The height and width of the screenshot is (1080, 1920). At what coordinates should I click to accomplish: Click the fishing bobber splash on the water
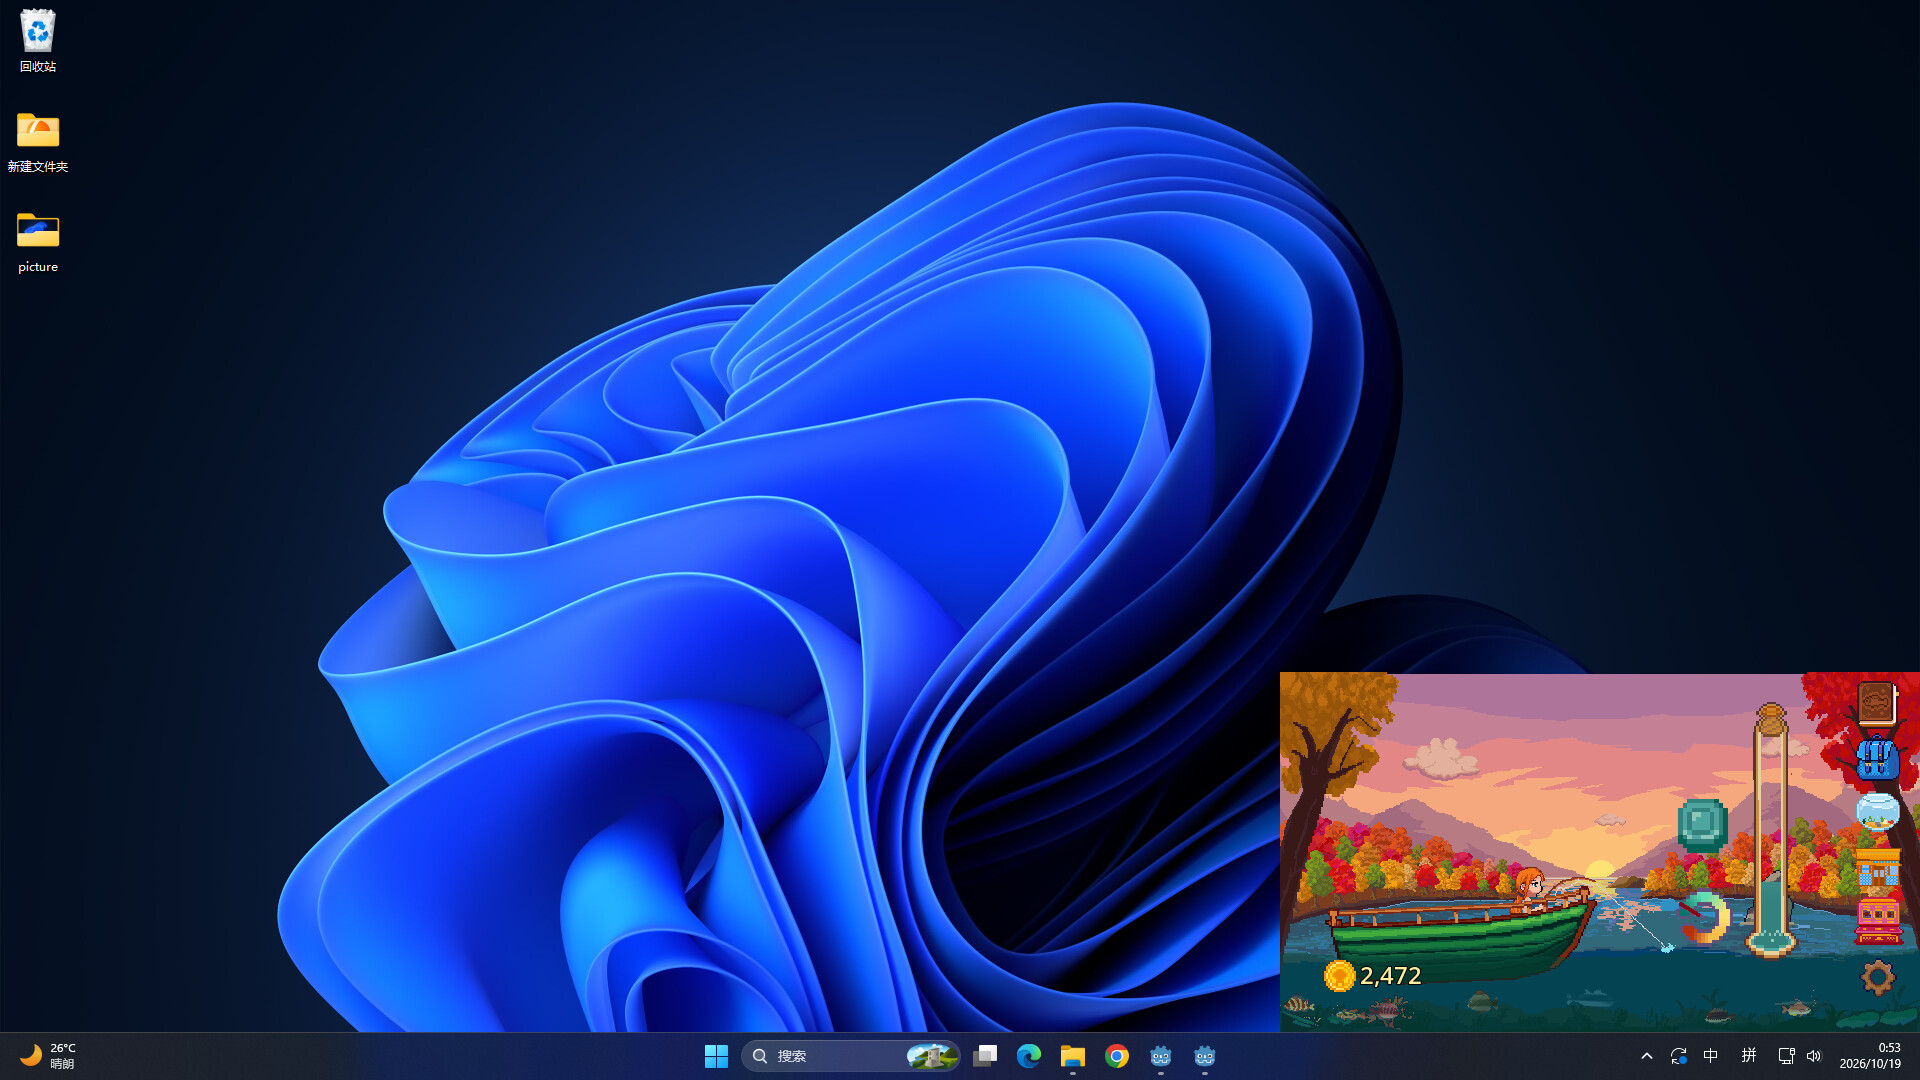point(1667,947)
